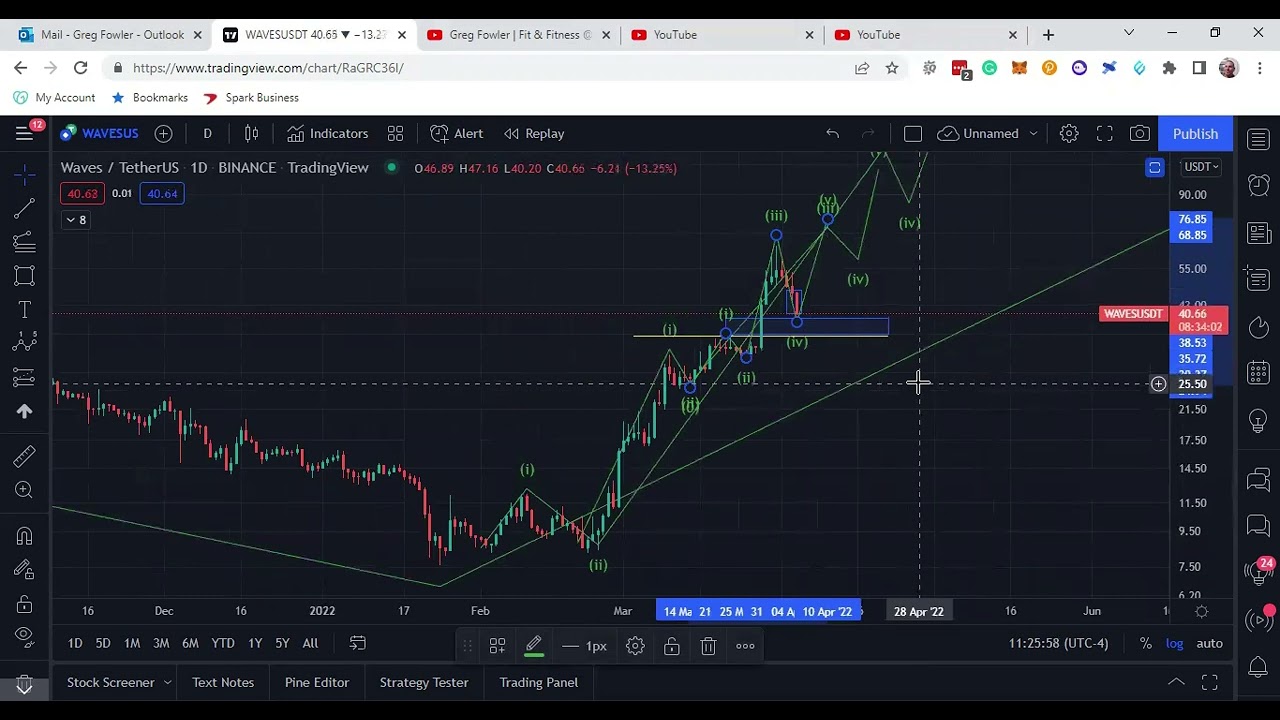
Task: Toggle log scale
Action: [1175, 643]
